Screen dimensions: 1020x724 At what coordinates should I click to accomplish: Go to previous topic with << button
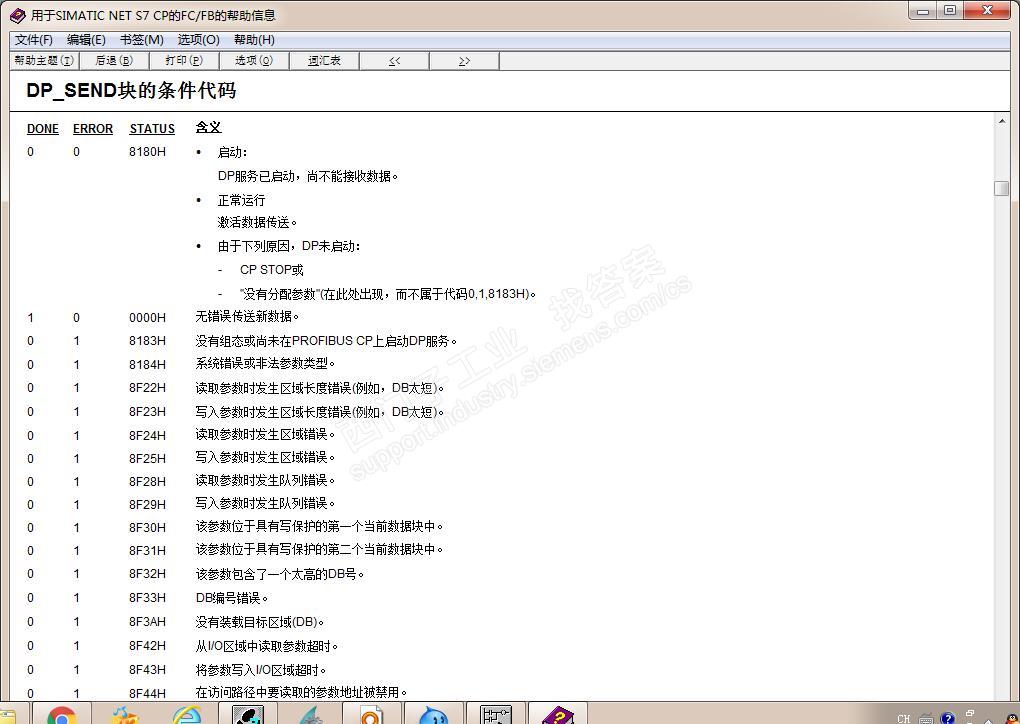click(x=394, y=60)
